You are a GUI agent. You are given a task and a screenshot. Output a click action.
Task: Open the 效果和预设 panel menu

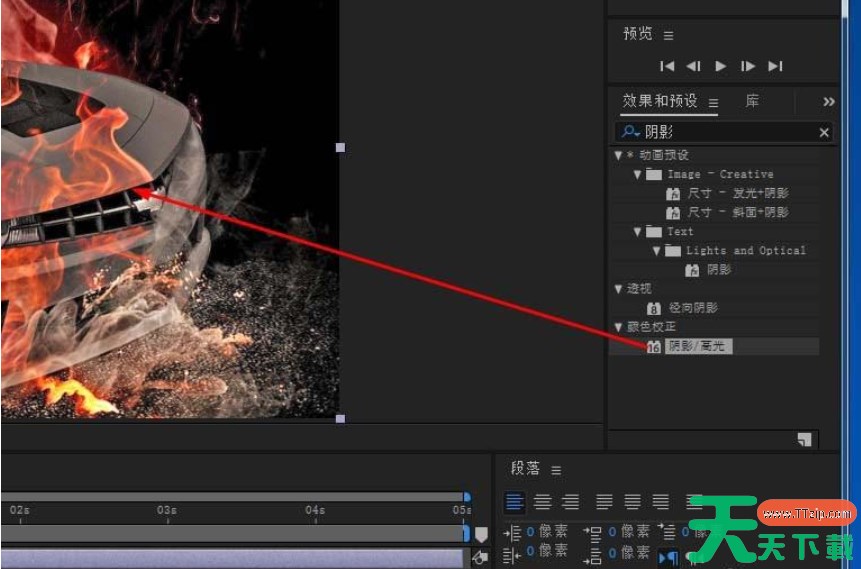(x=714, y=102)
